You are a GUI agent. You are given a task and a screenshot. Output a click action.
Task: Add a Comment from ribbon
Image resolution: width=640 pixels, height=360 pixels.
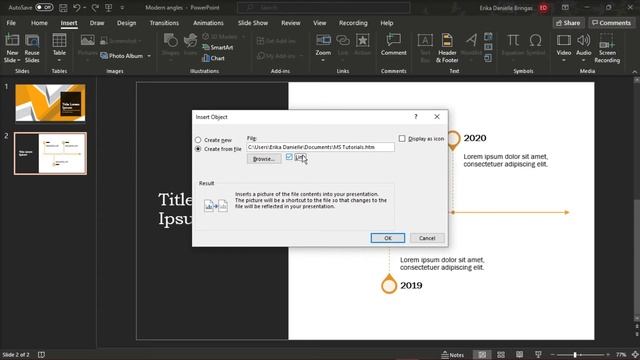pos(393,45)
